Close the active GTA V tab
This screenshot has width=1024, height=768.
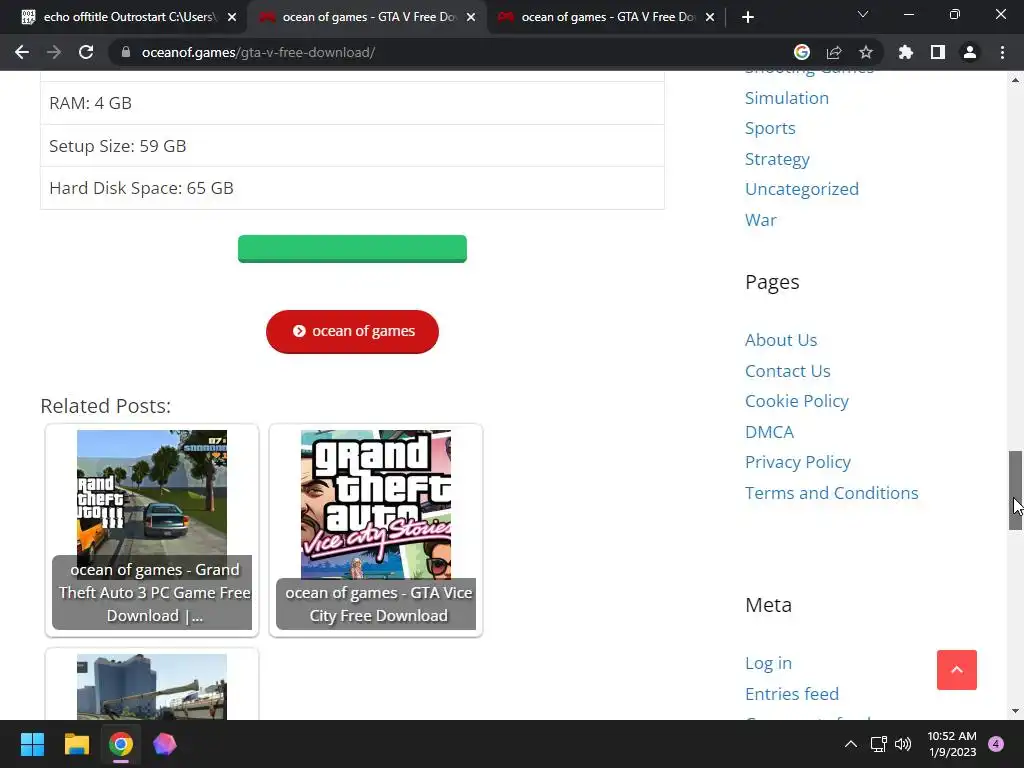tap(471, 17)
